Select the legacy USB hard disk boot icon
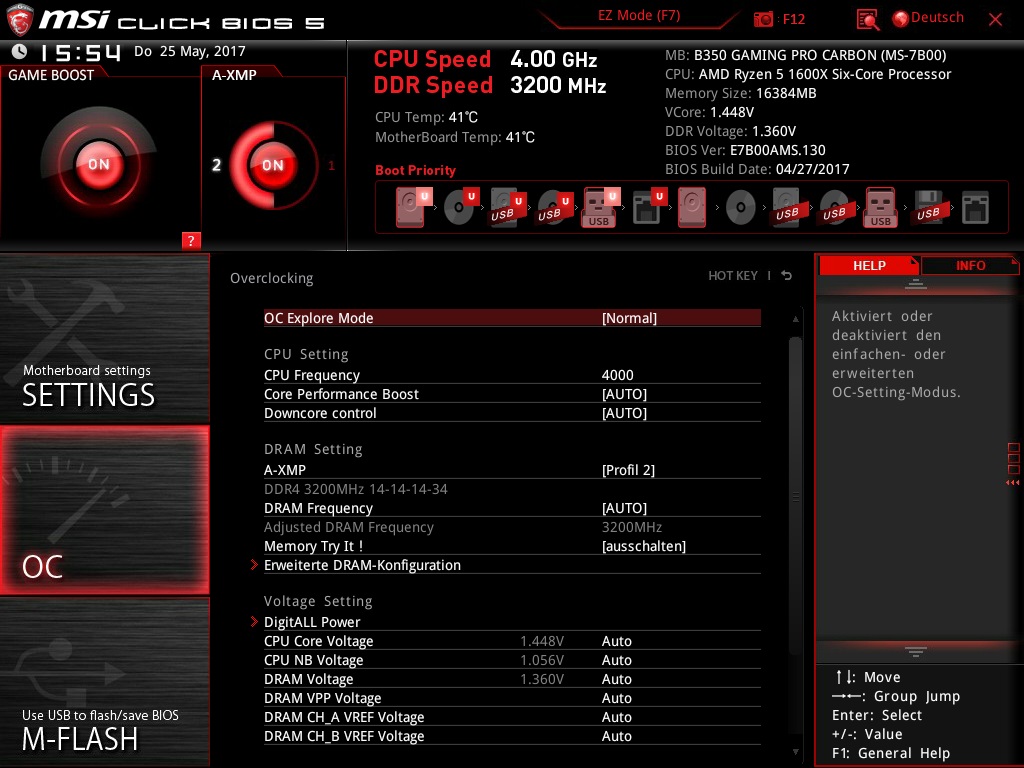Image resolution: width=1024 pixels, height=768 pixels. [788, 207]
